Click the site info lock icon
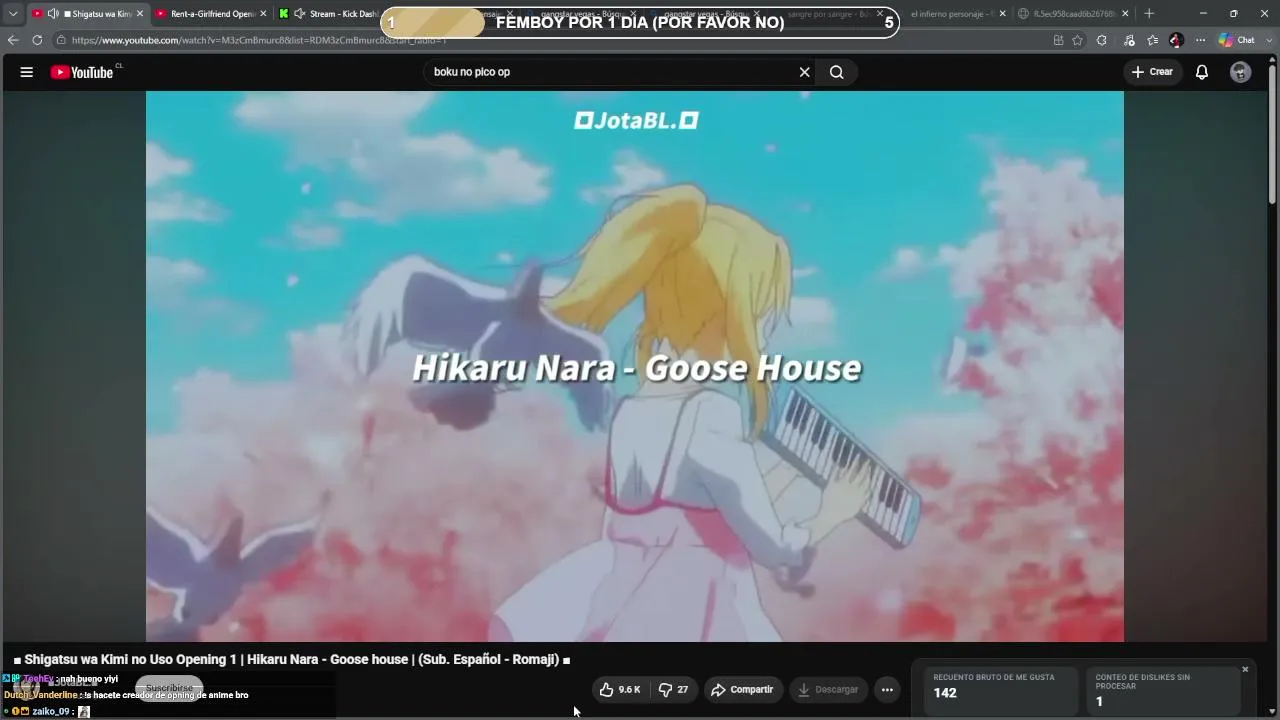 61,40
